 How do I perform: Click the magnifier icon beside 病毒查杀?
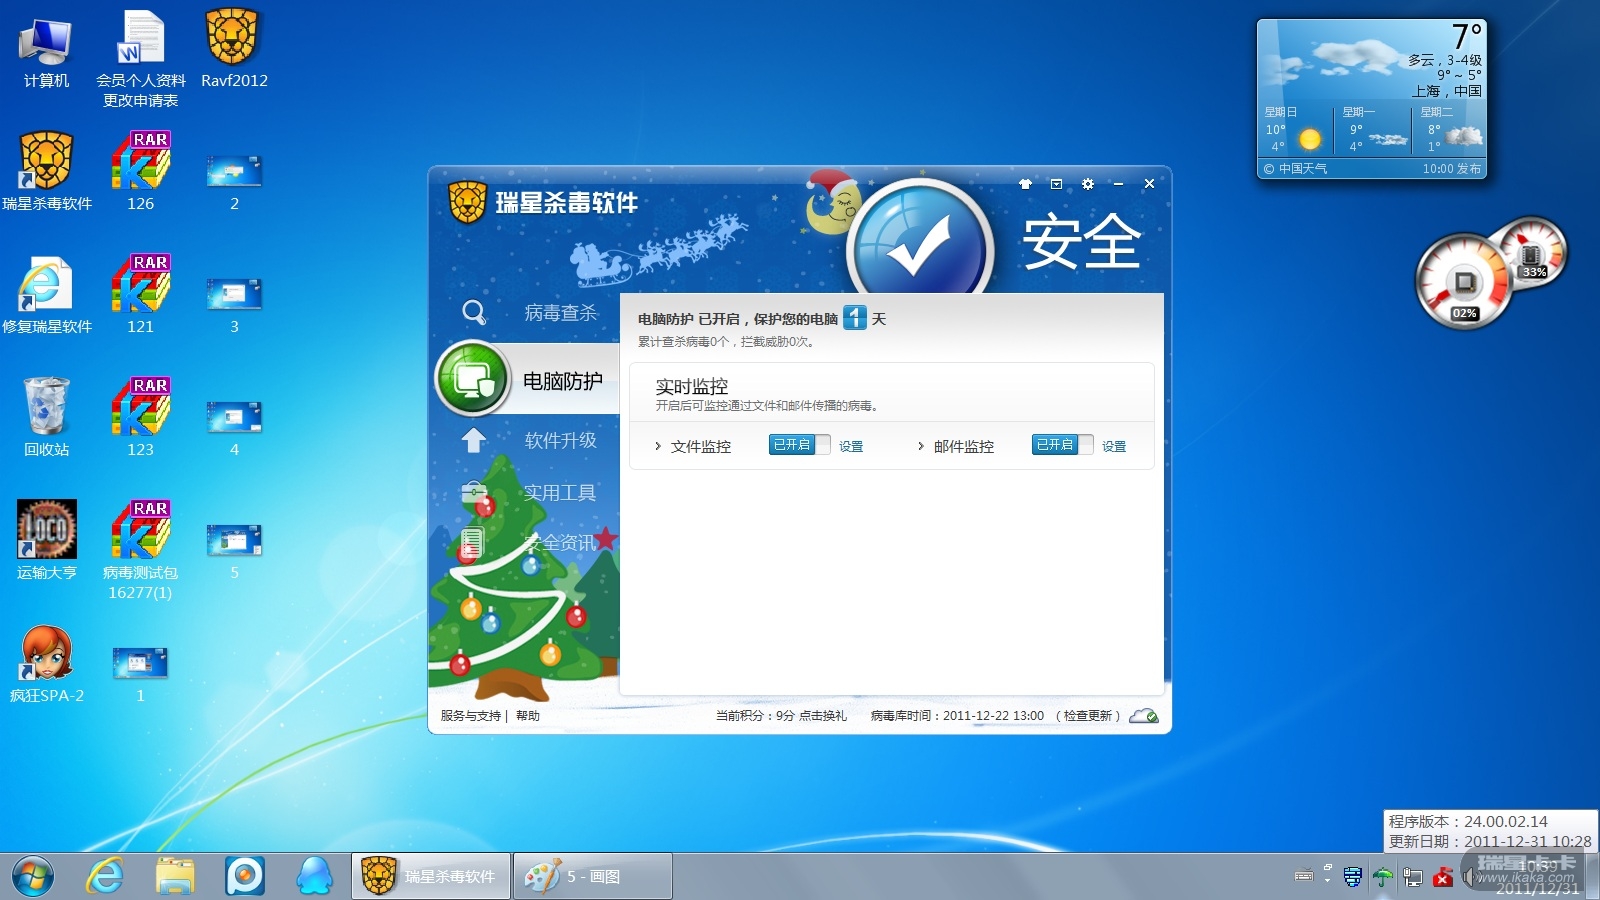(474, 313)
